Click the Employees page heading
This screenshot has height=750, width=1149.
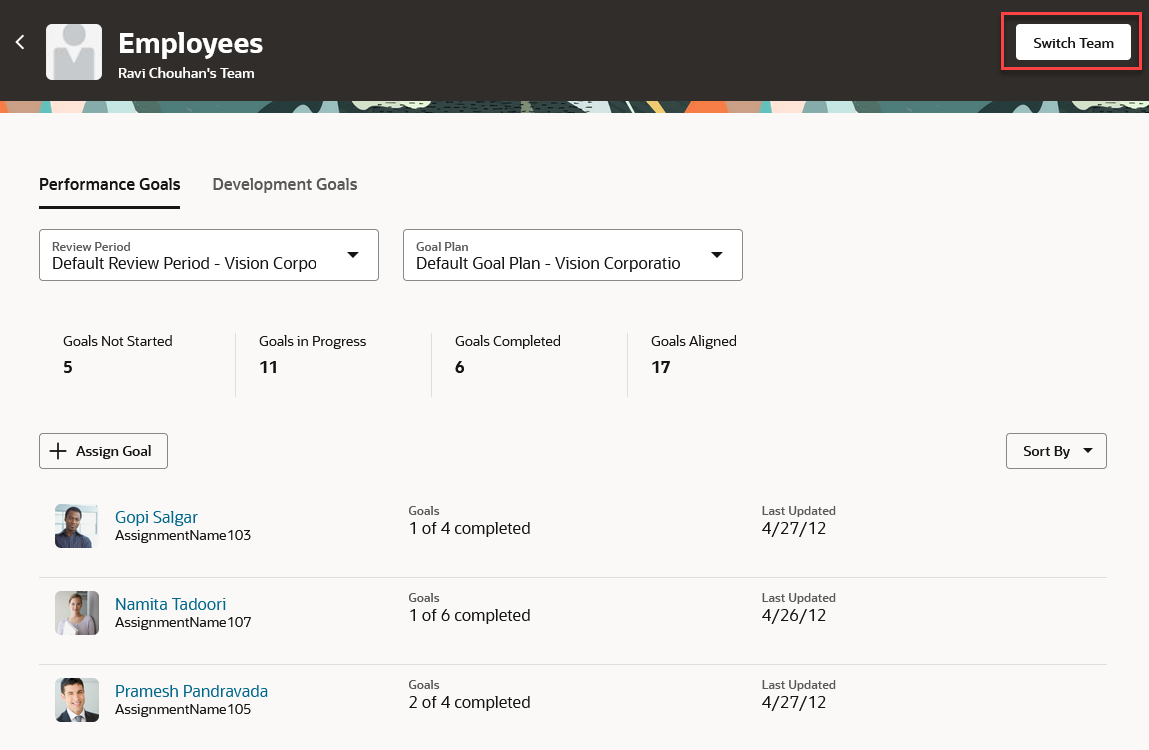pos(191,44)
